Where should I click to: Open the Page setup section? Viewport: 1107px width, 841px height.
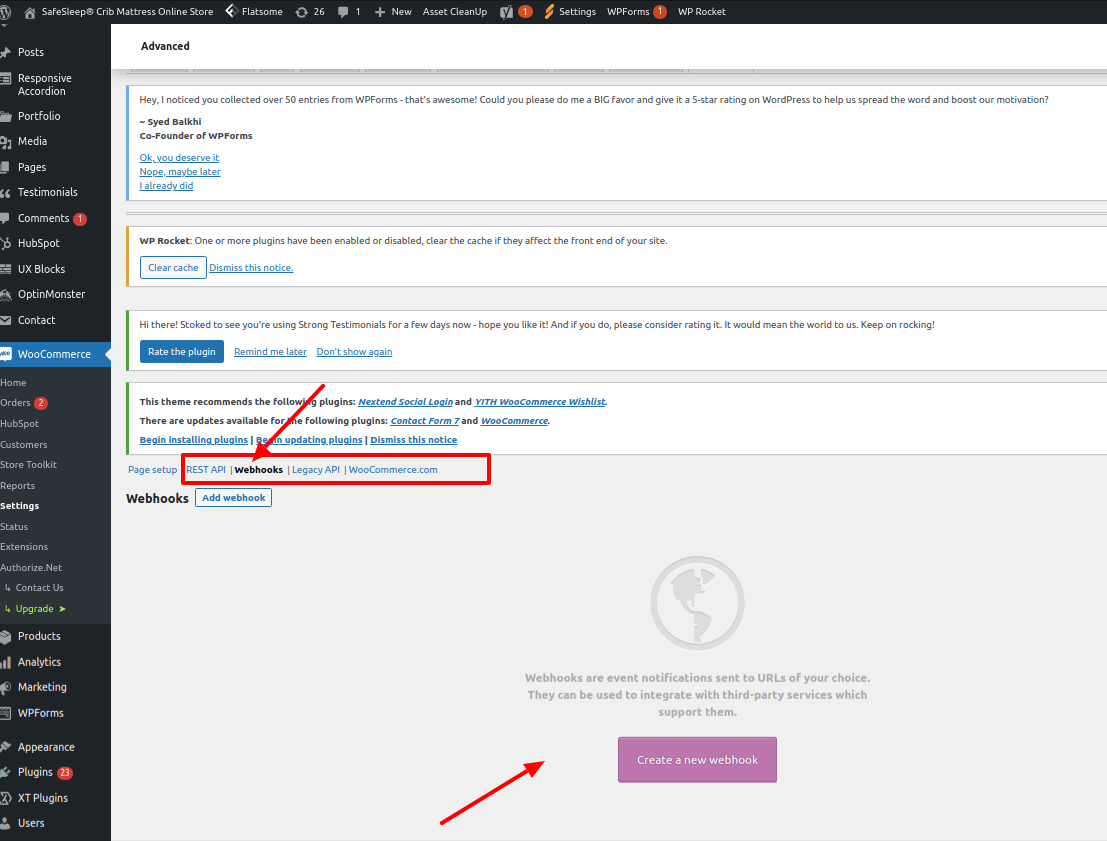pos(152,470)
